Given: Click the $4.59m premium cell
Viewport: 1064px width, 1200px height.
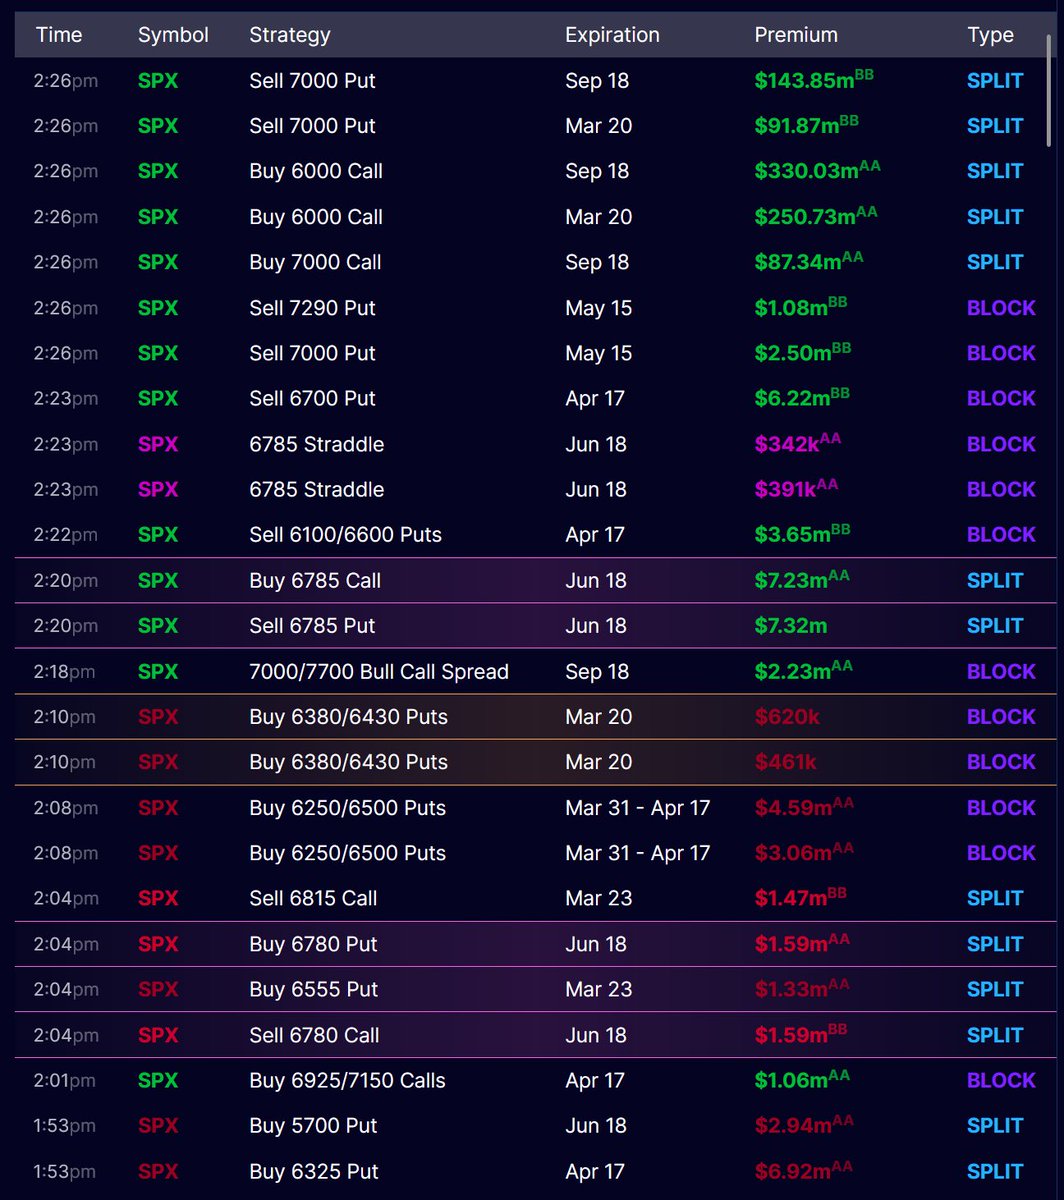Looking at the screenshot, I should pos(804,807).
